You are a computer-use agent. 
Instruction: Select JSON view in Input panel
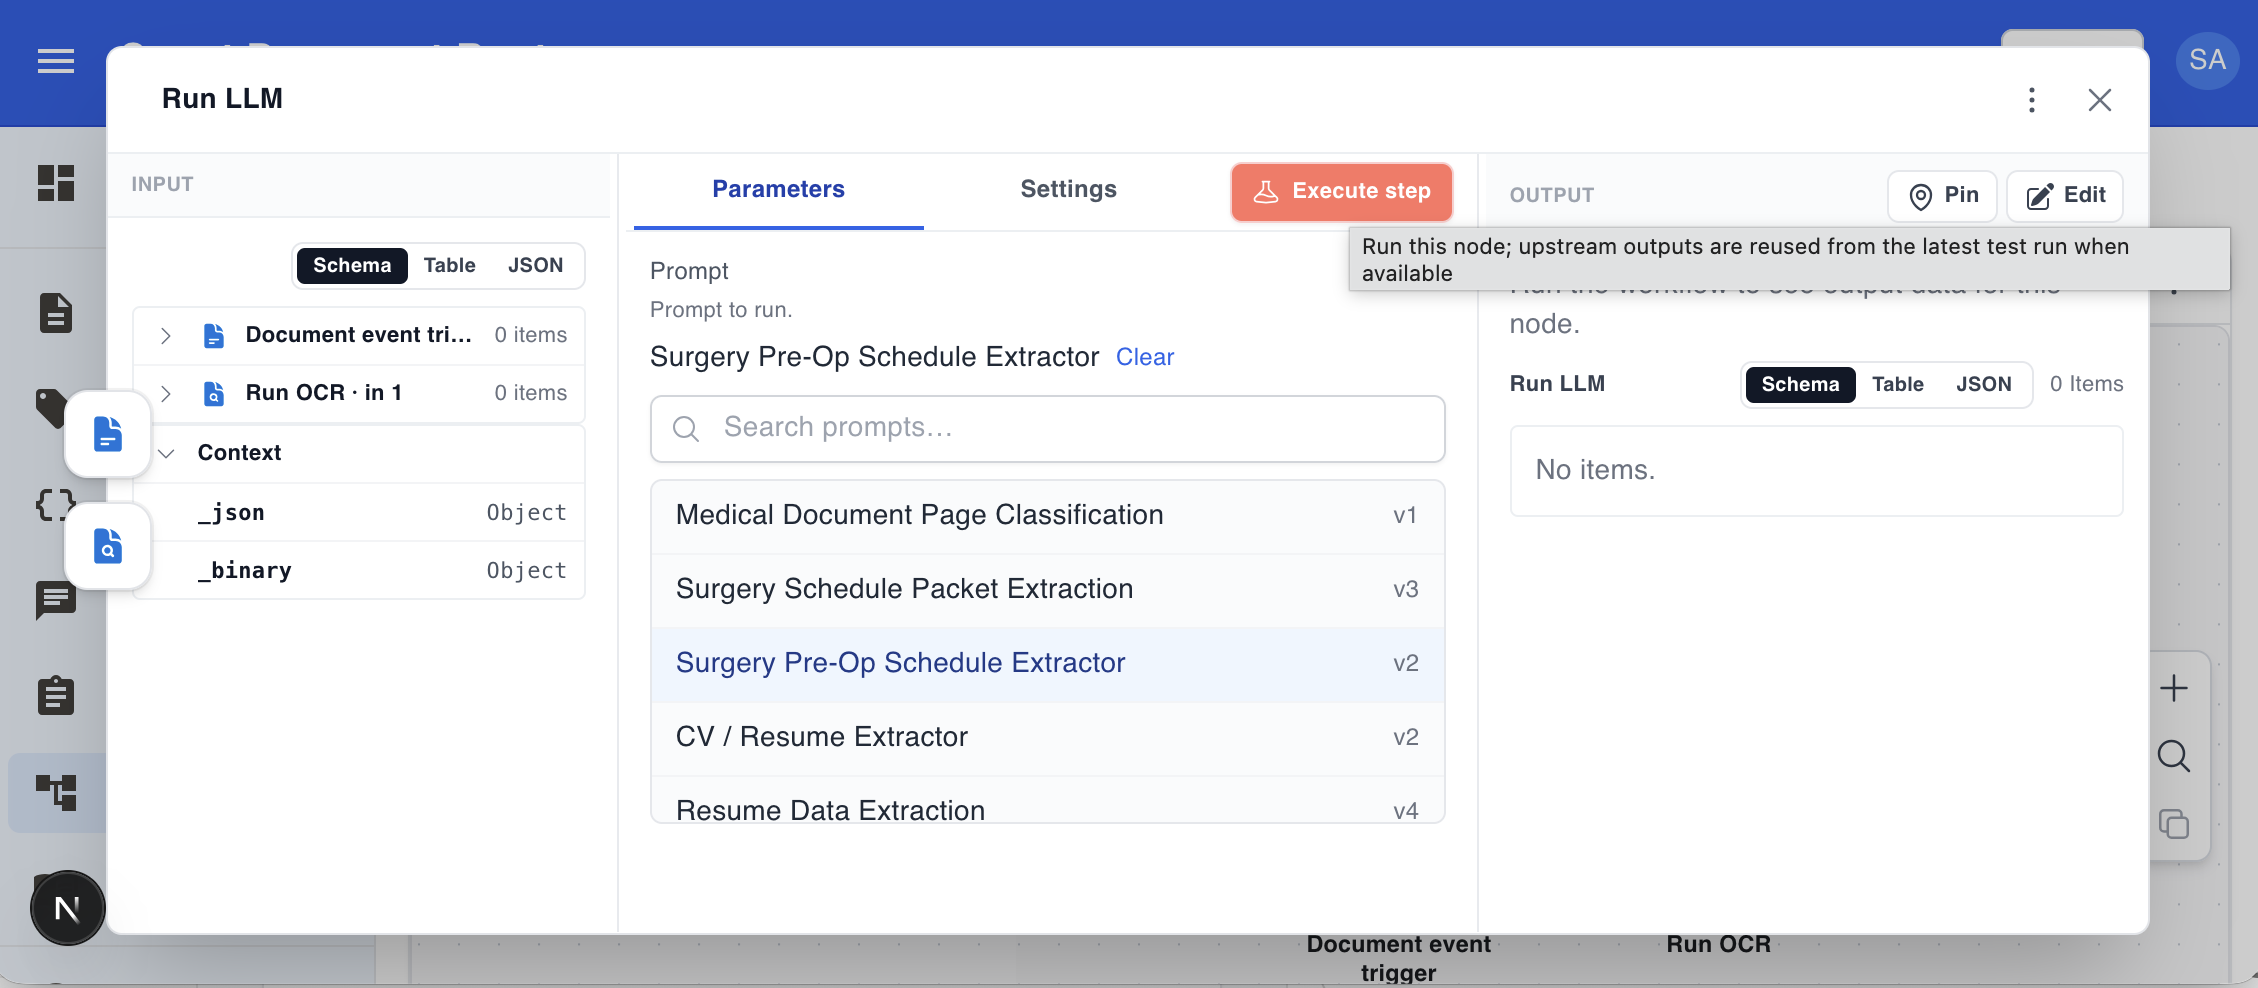pos(535,265)
